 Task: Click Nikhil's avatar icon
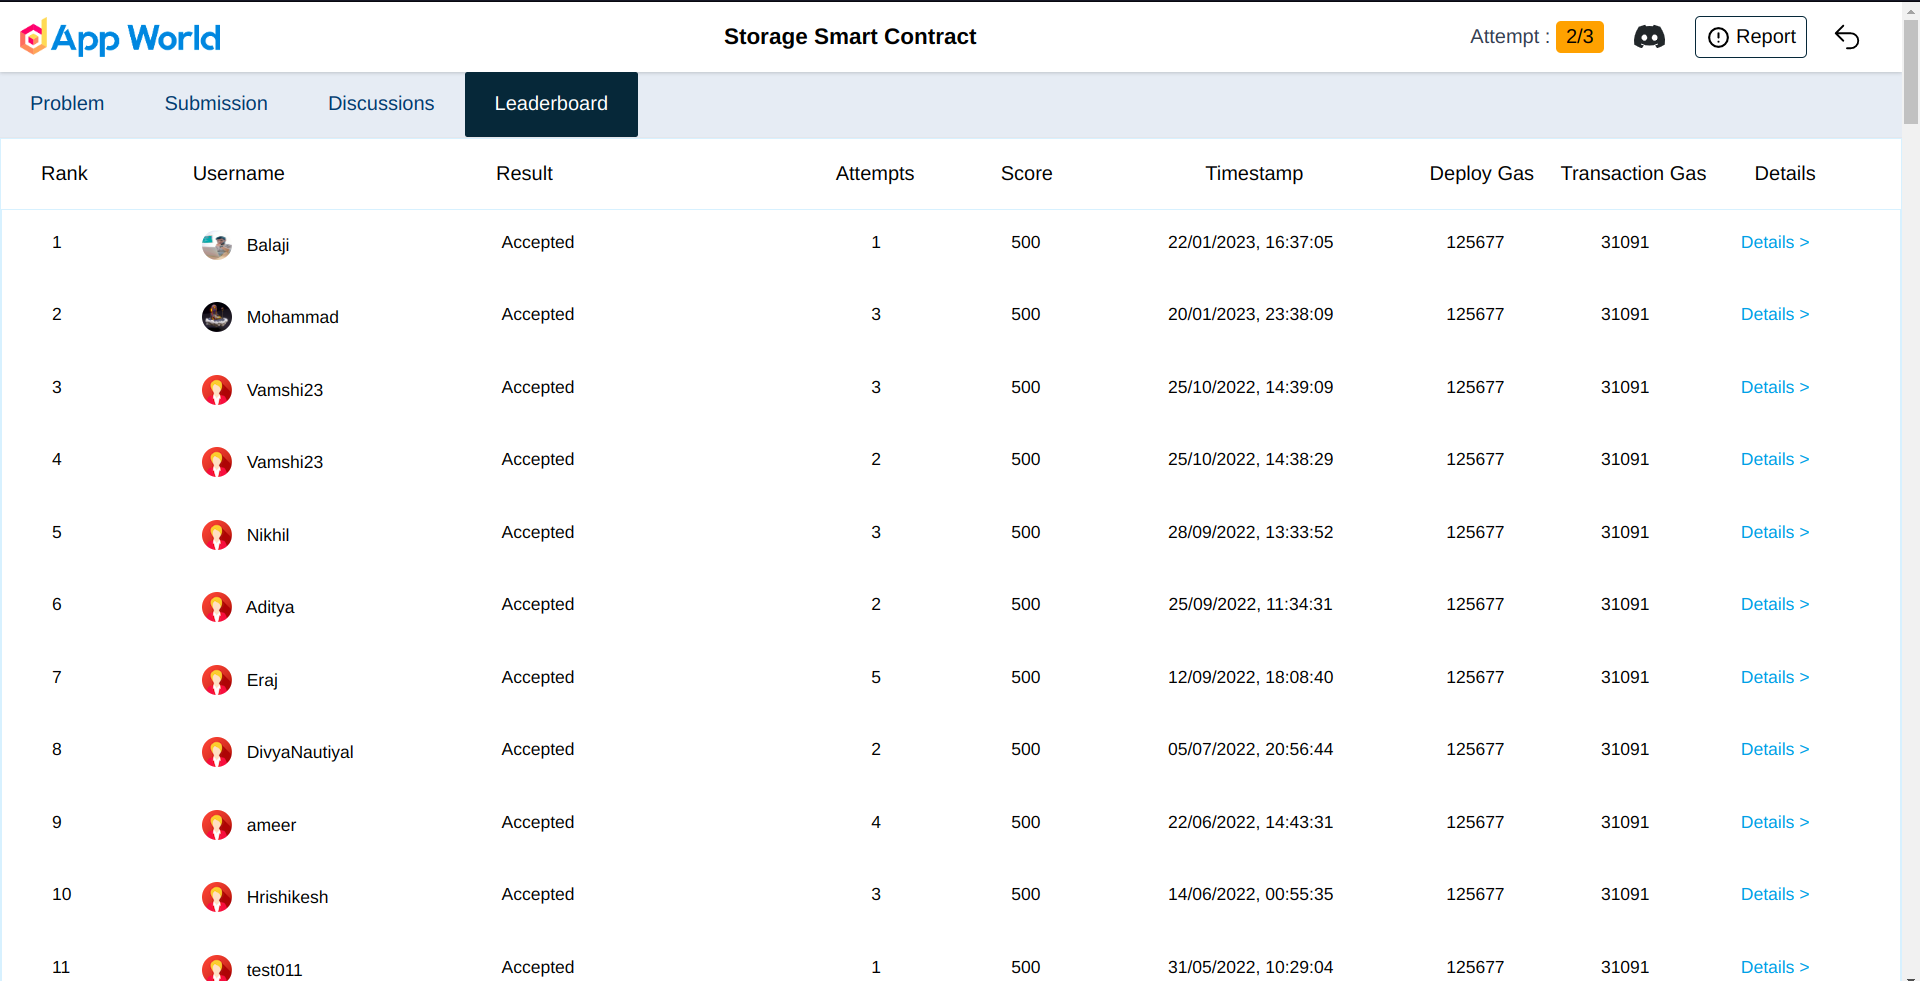click(x=216, y=535)
